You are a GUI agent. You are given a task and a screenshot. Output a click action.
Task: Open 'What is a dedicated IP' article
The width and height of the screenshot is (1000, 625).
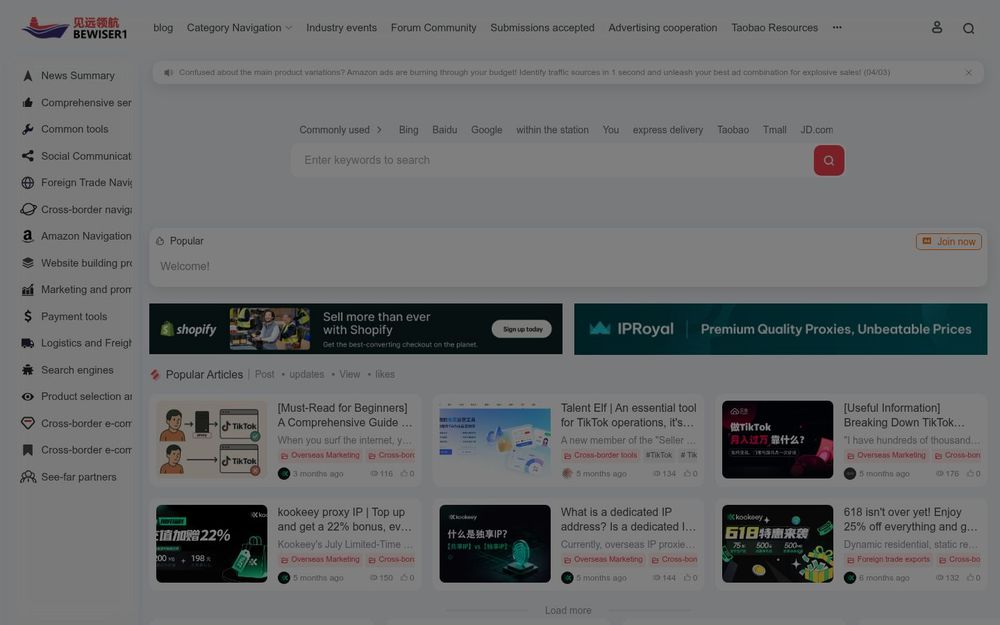tap(628, 519)
